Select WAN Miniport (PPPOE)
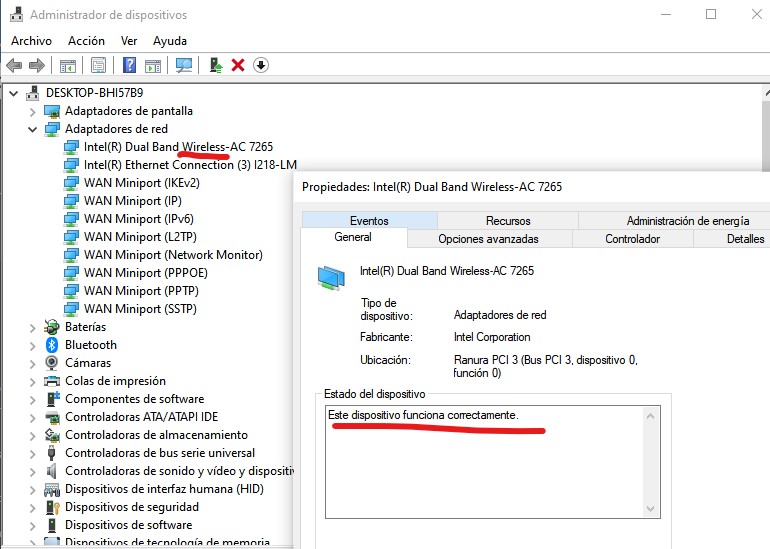 click(x=146, y=273)
